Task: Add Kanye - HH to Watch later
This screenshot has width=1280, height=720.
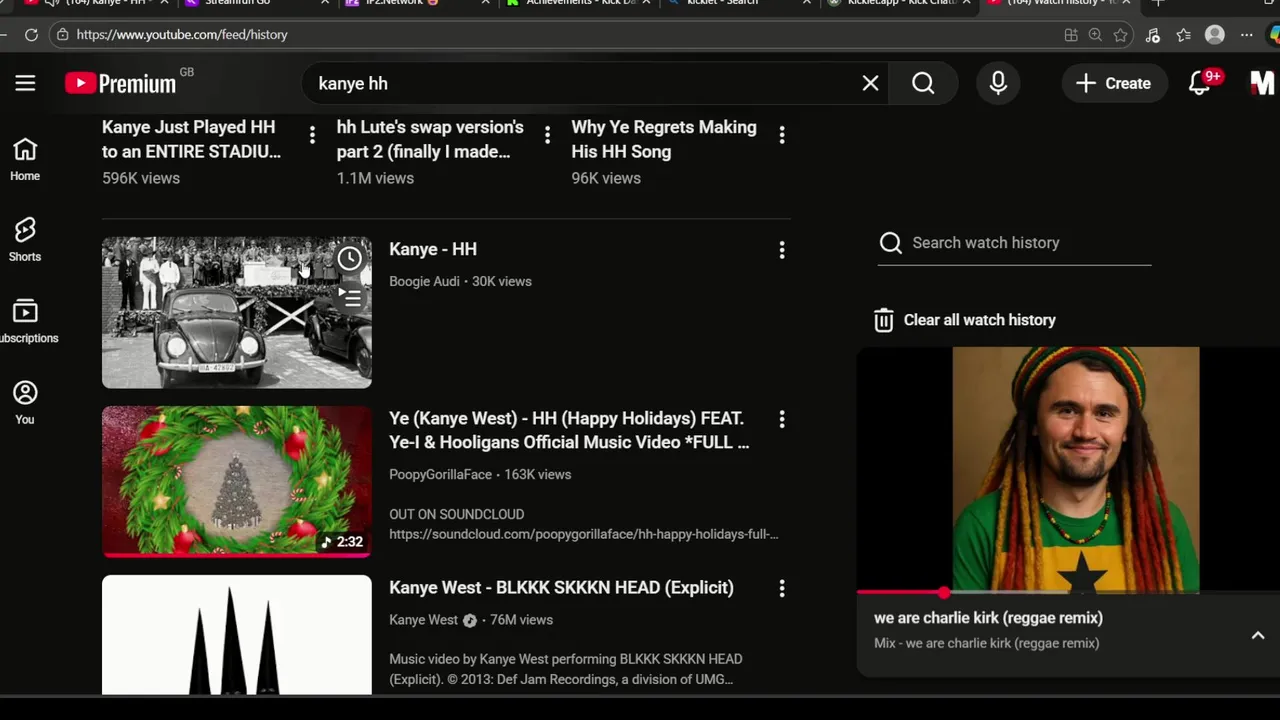Action: point(349,259)
